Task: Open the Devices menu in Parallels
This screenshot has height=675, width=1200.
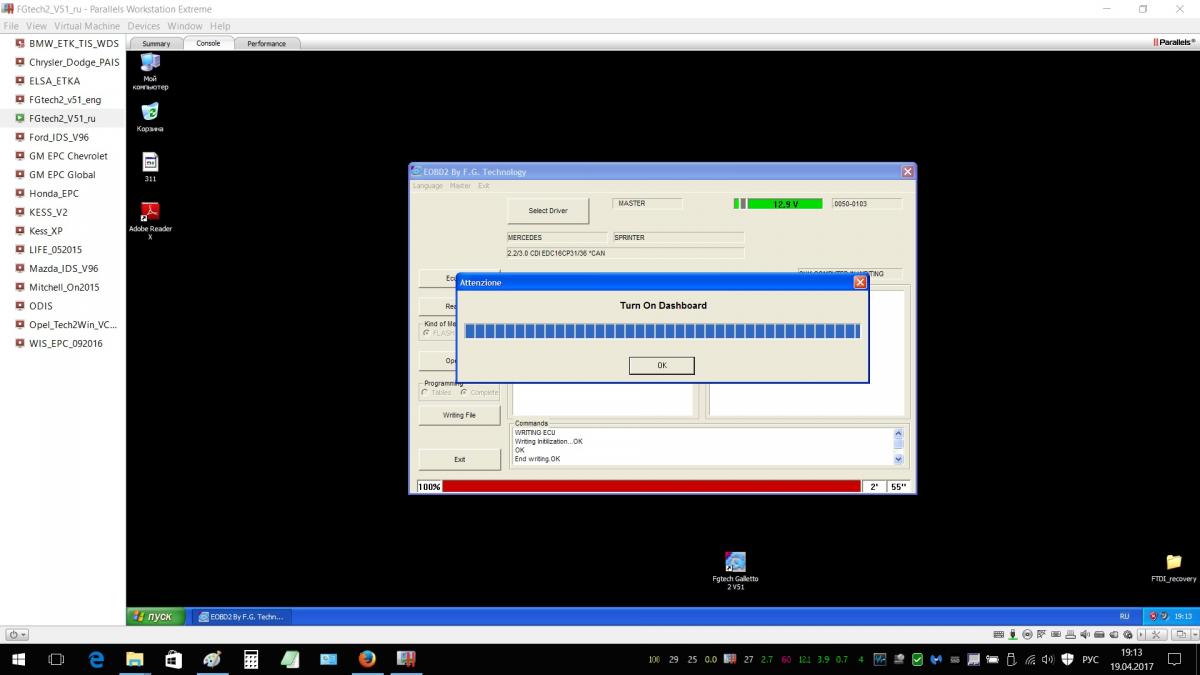Action: point(144,26)
